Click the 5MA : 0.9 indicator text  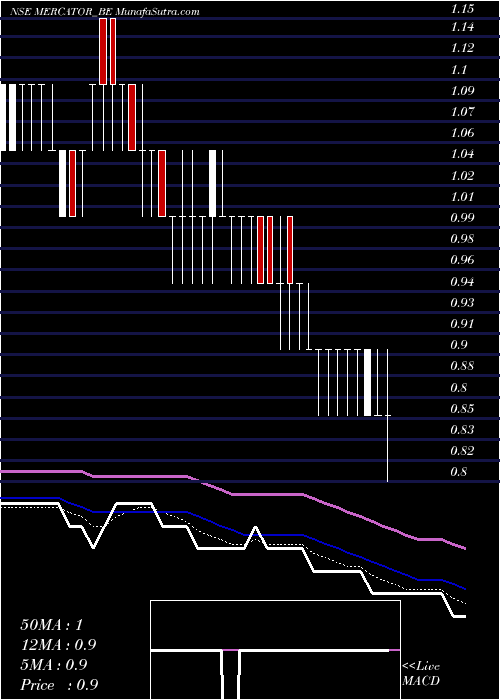[54, 665]
